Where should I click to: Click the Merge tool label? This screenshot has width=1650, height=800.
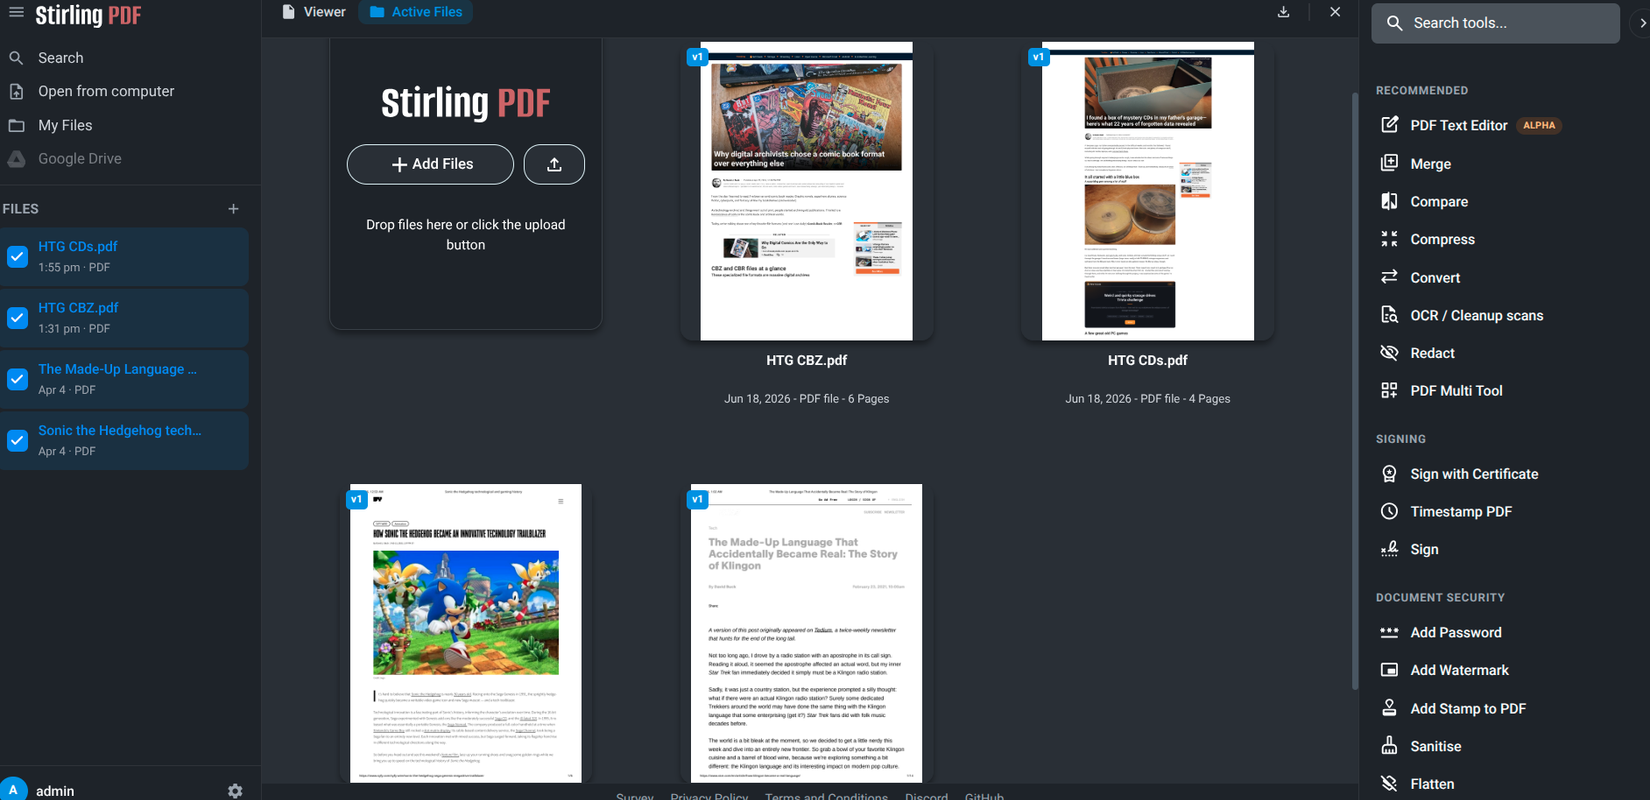point(1430,164)
